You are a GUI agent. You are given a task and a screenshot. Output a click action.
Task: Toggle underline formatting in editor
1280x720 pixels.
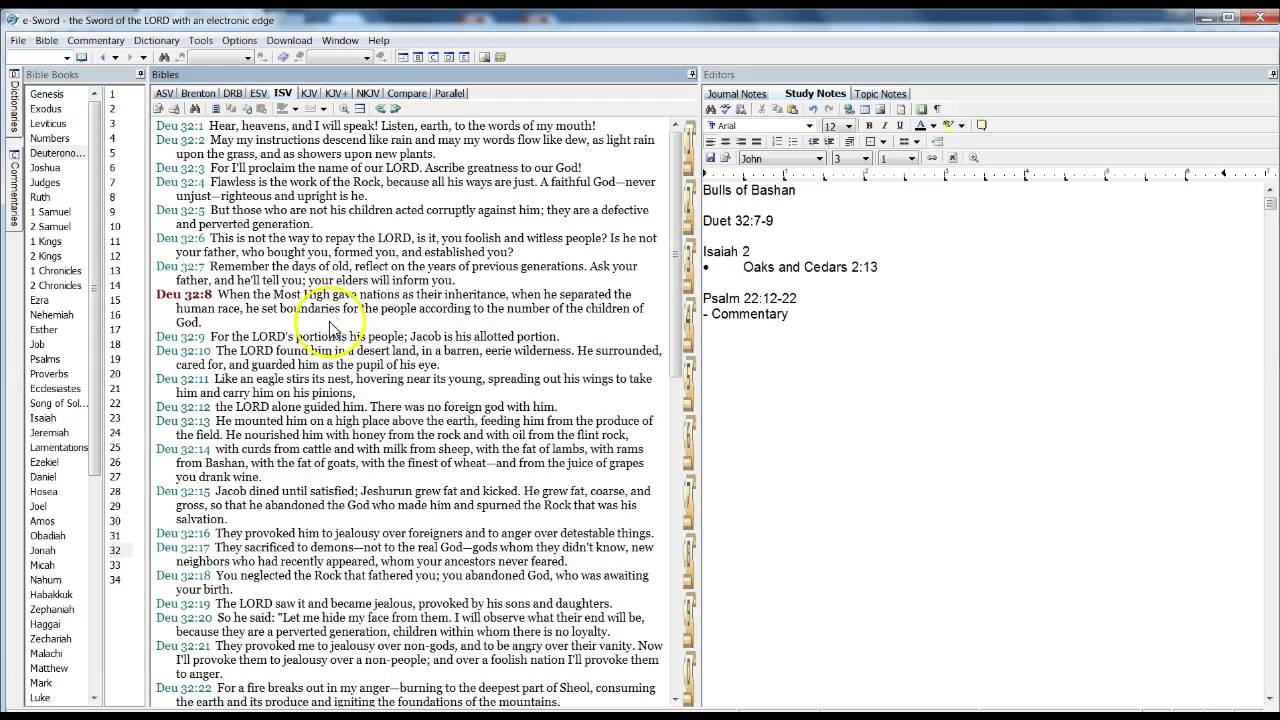[x=900, y=126]
